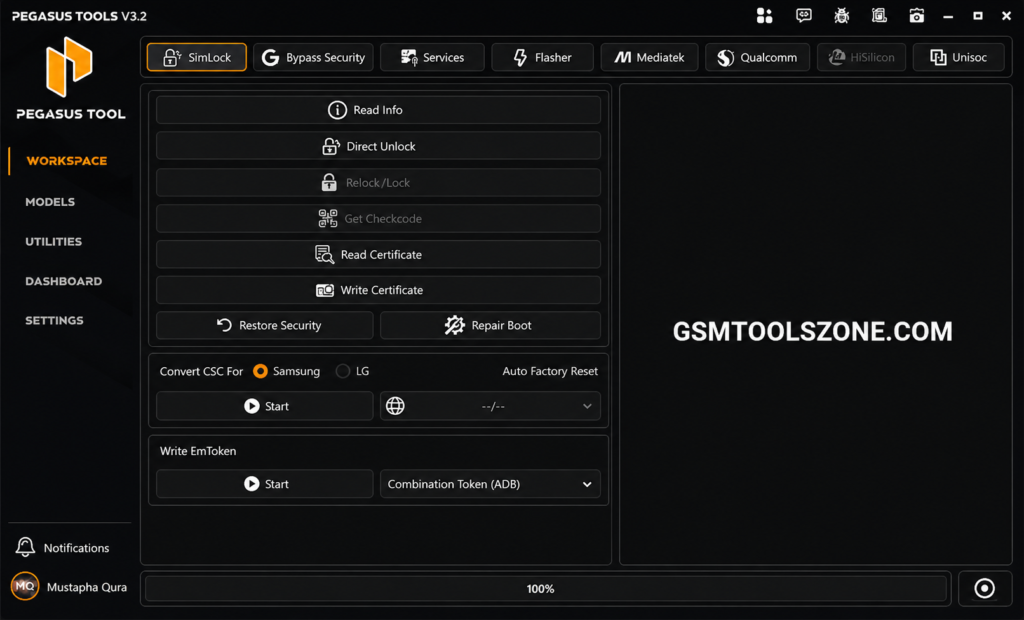Click the Notifications bell icon
The height and width of the screenshot is (620, 1024).
[x=25, y=547]
